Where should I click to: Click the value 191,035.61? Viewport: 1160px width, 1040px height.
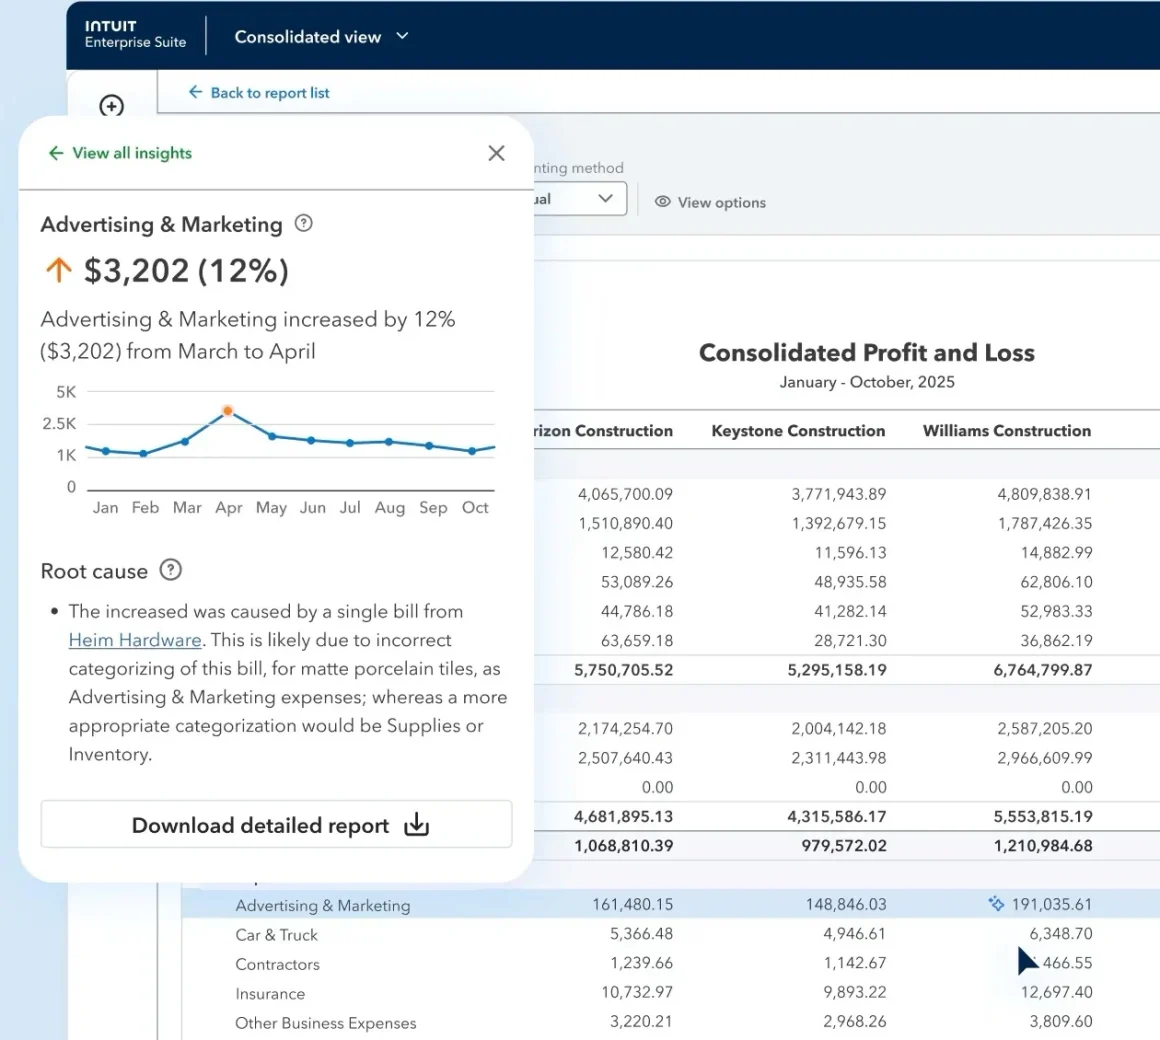click(x=1052, y=904)
